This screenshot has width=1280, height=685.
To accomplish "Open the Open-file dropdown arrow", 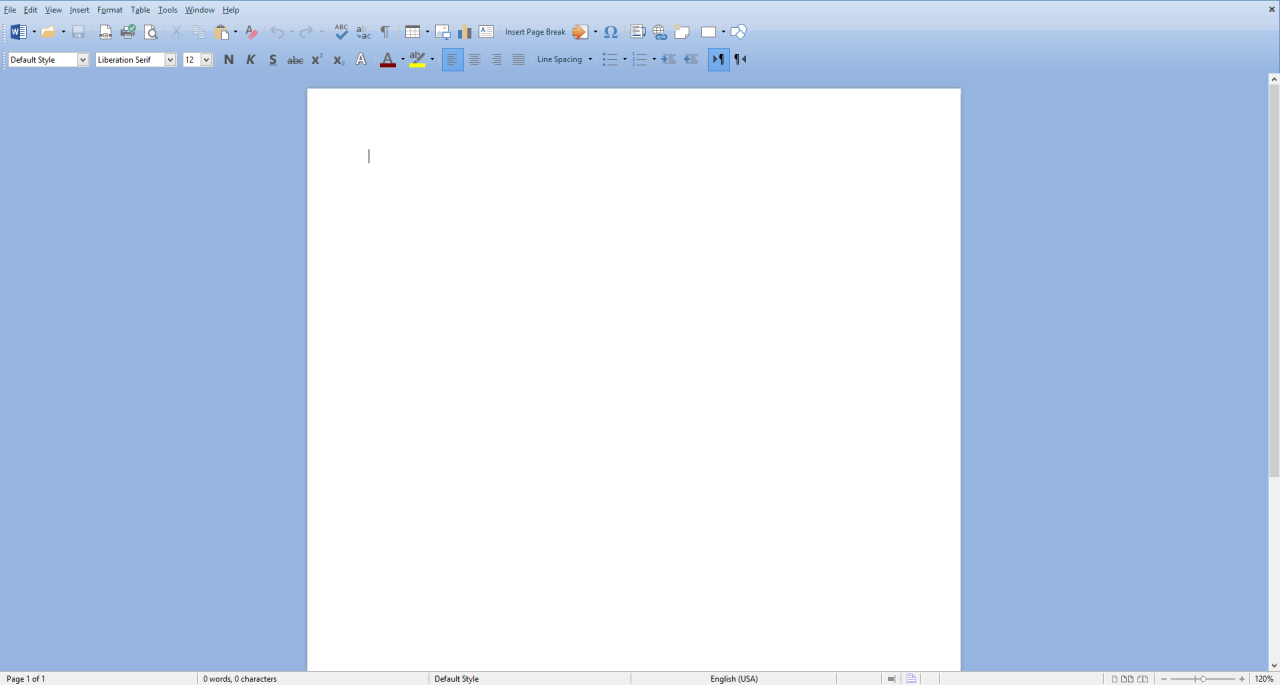I will click(64, 32).
